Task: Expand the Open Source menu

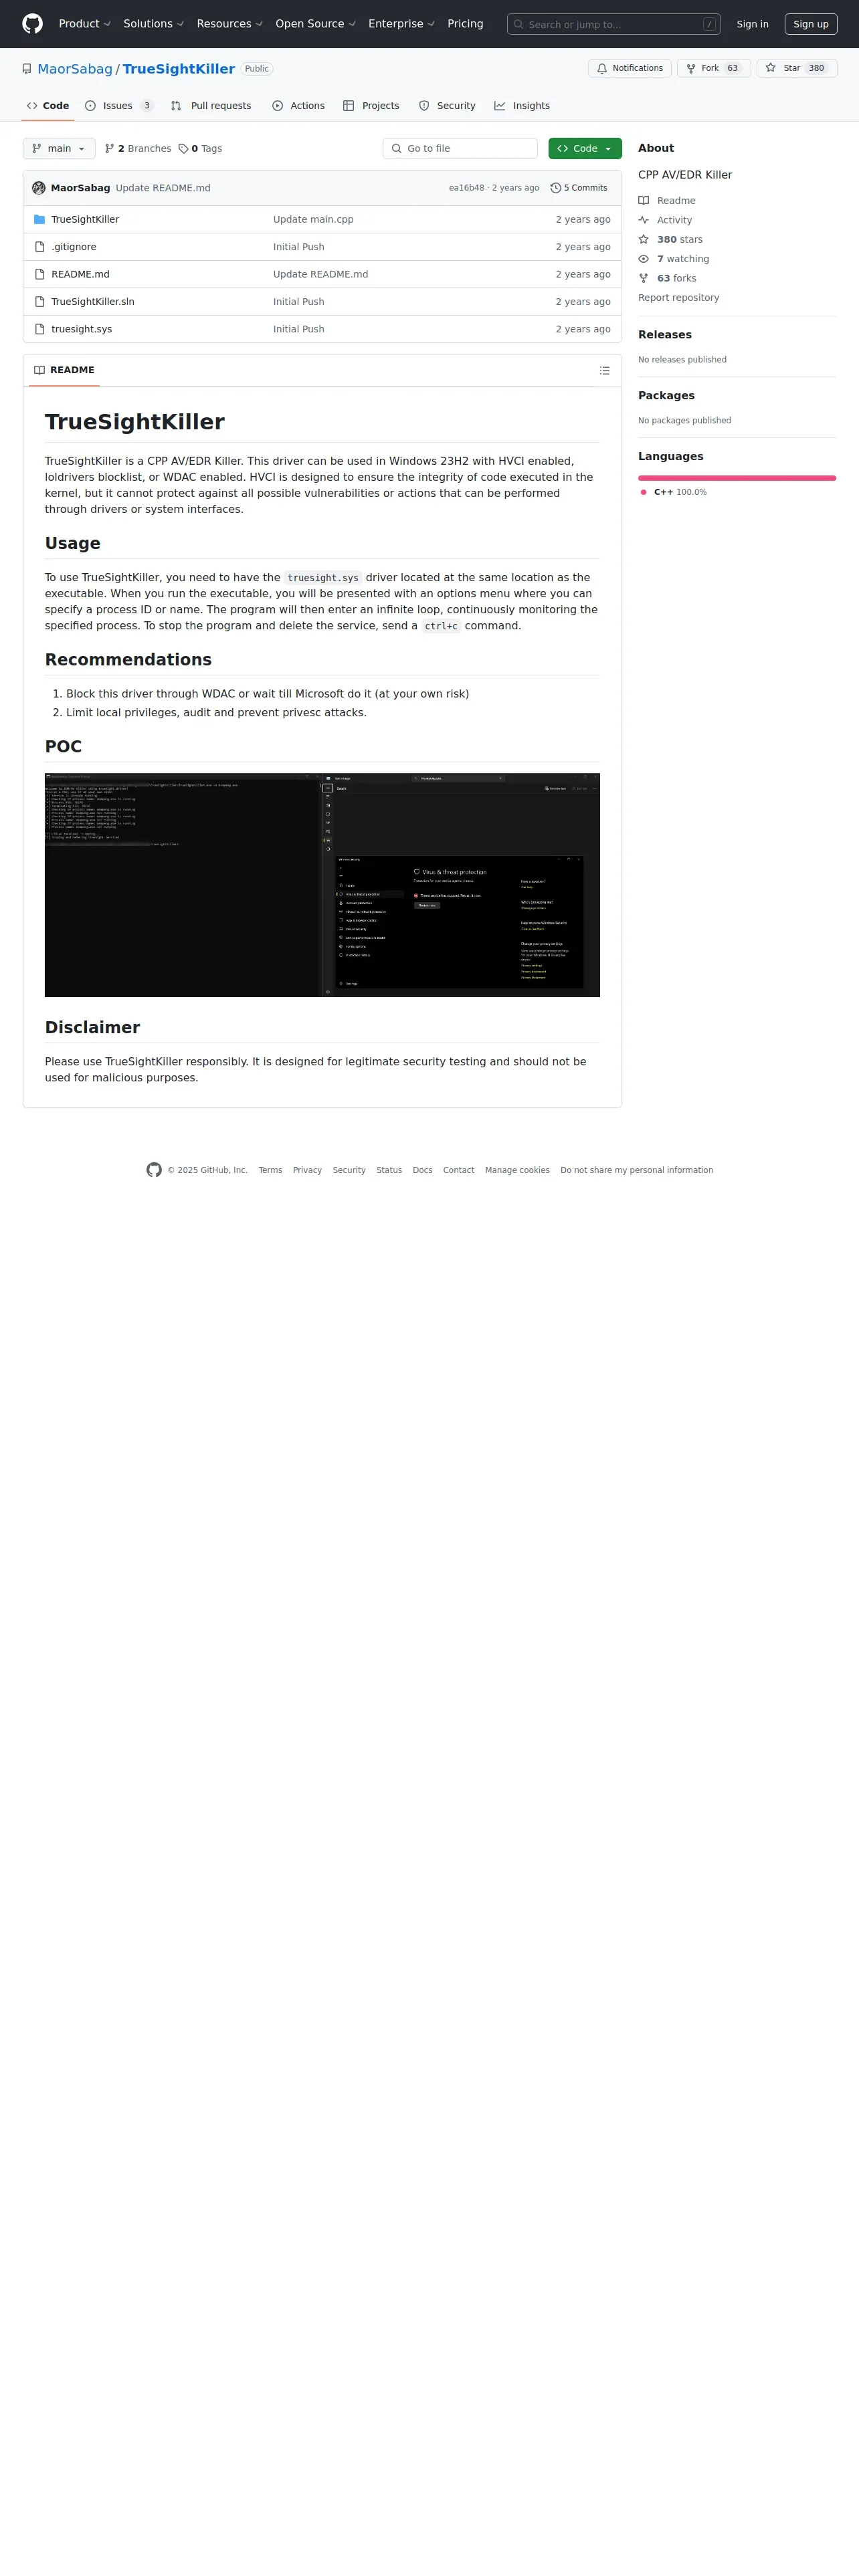Action: coord(315,24)
